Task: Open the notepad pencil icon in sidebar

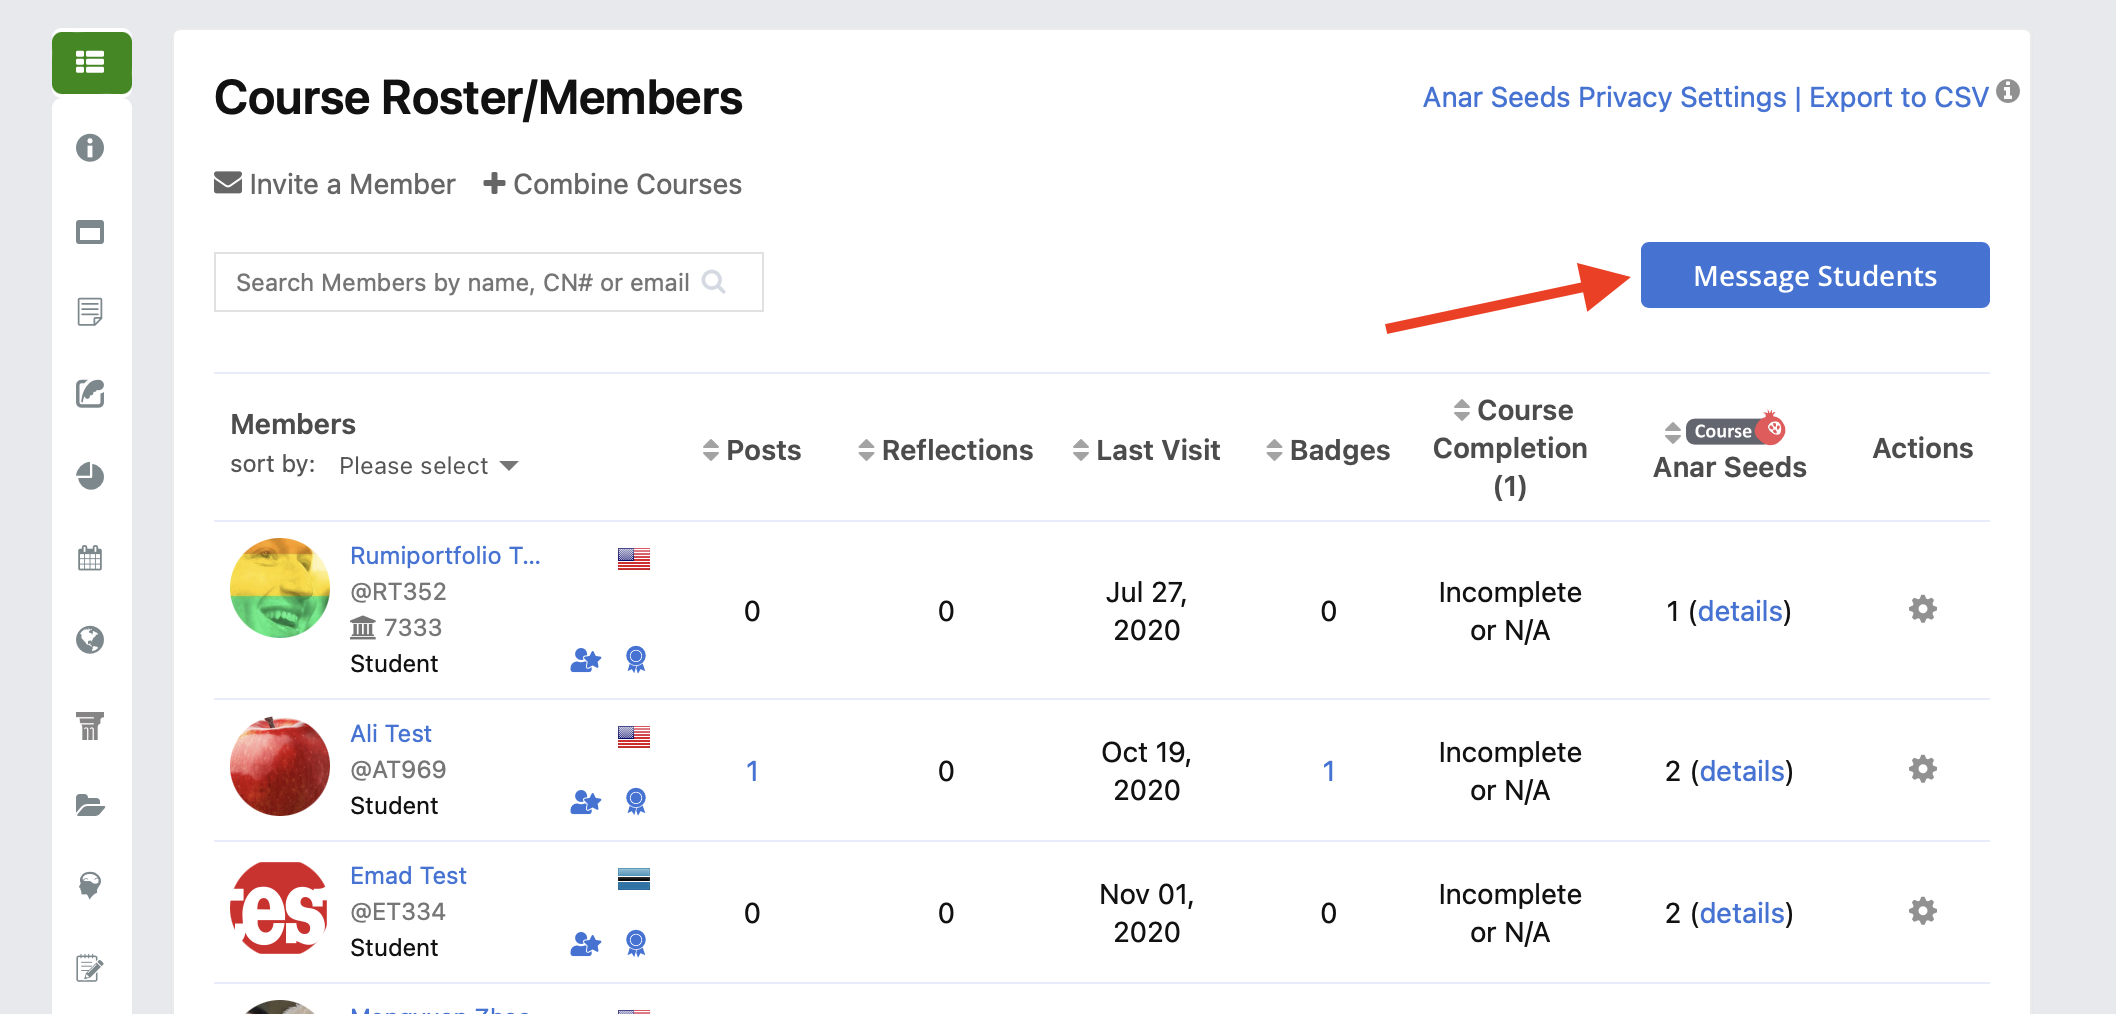Action: [x=90, y=968]
